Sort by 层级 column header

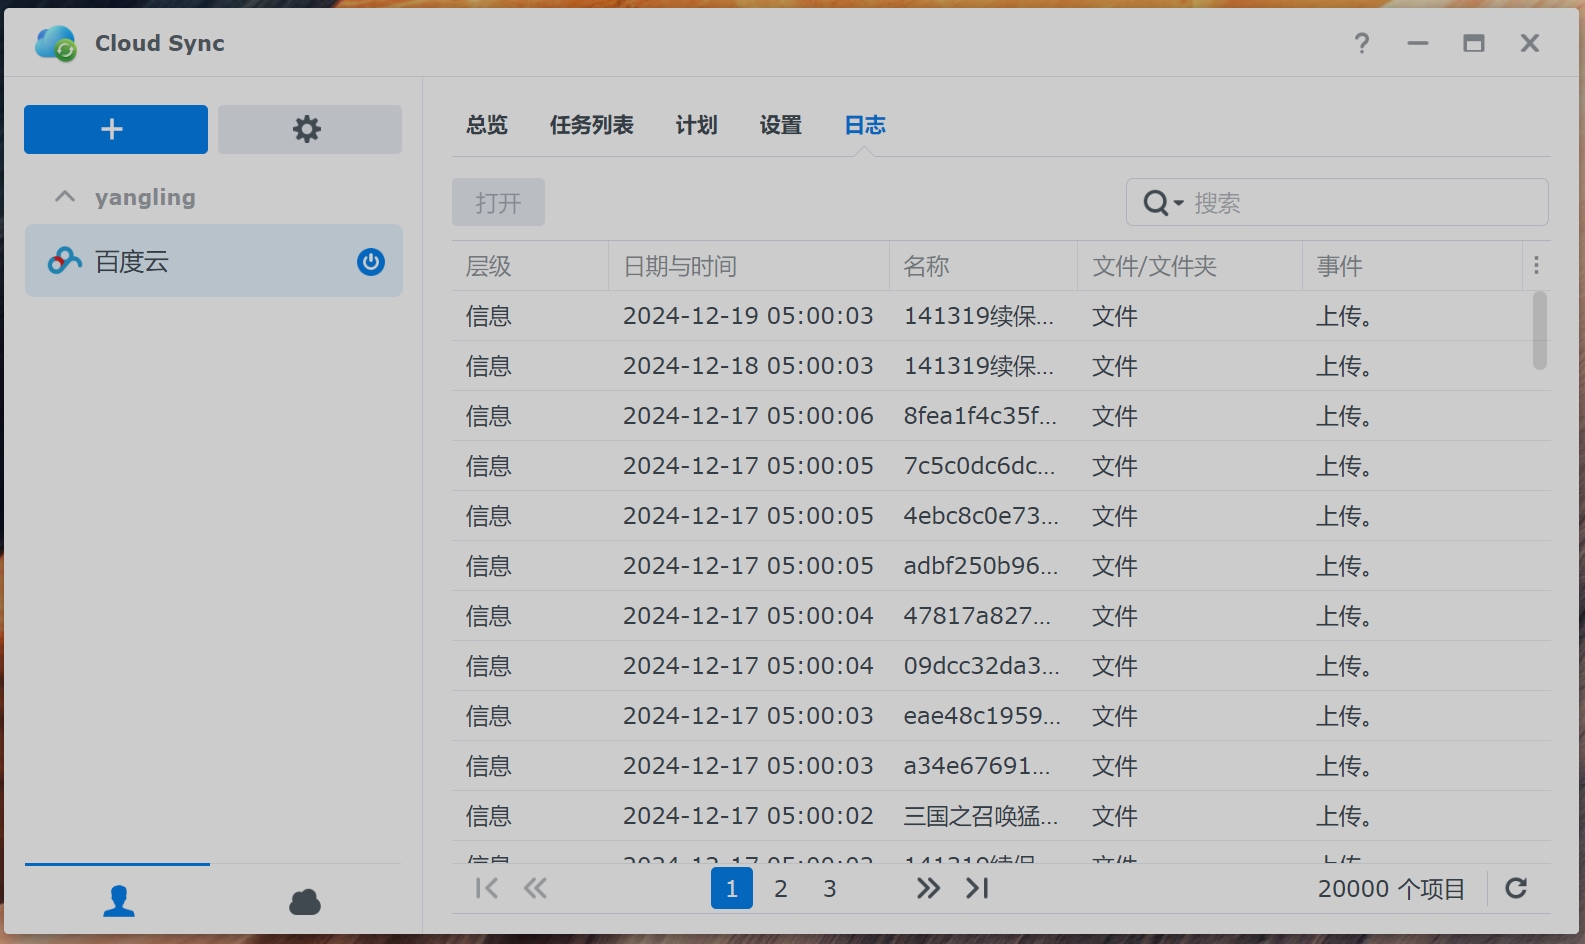(x=530, y=266)
